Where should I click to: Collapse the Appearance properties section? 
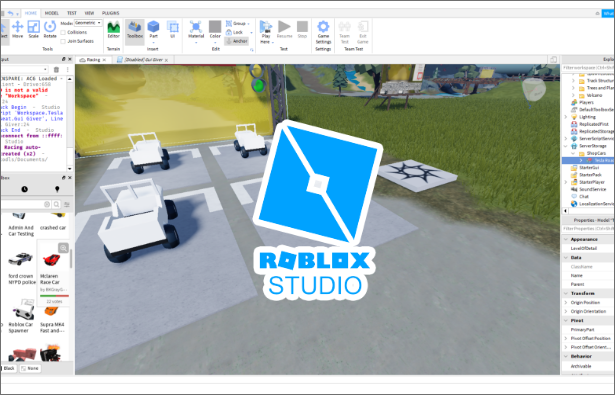pos(566,239)
